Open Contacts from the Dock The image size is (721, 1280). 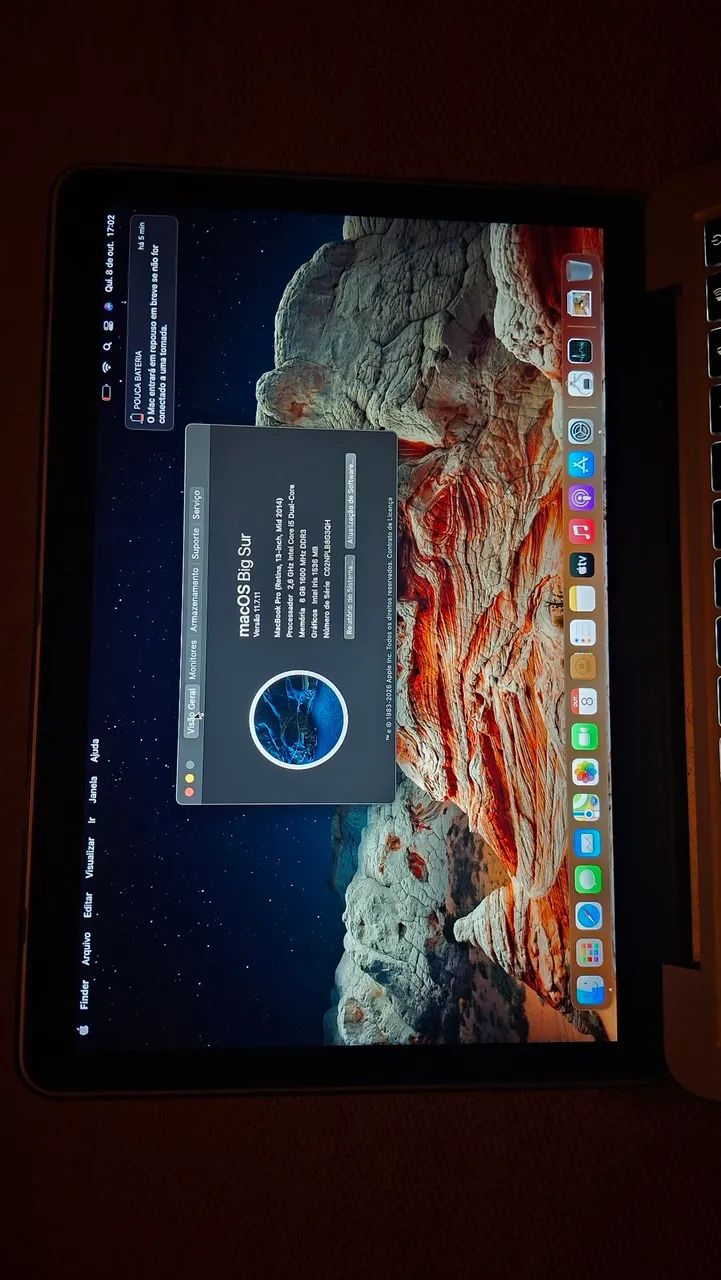(x=583, y=666)
